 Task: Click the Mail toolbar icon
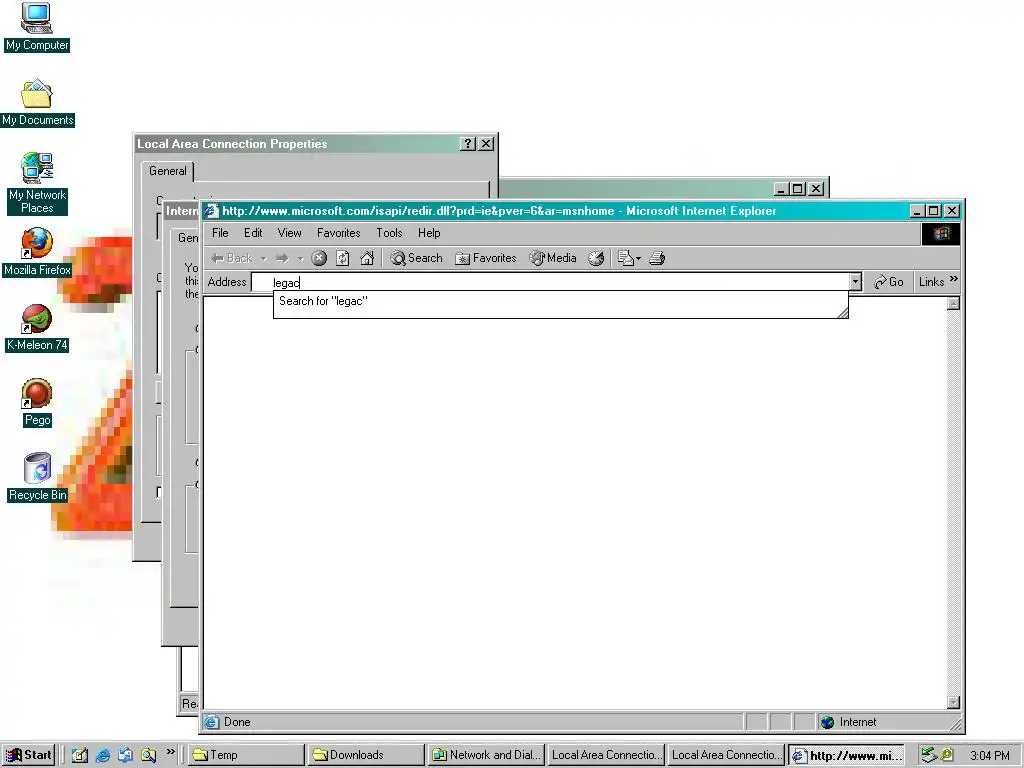click(626, 259)
